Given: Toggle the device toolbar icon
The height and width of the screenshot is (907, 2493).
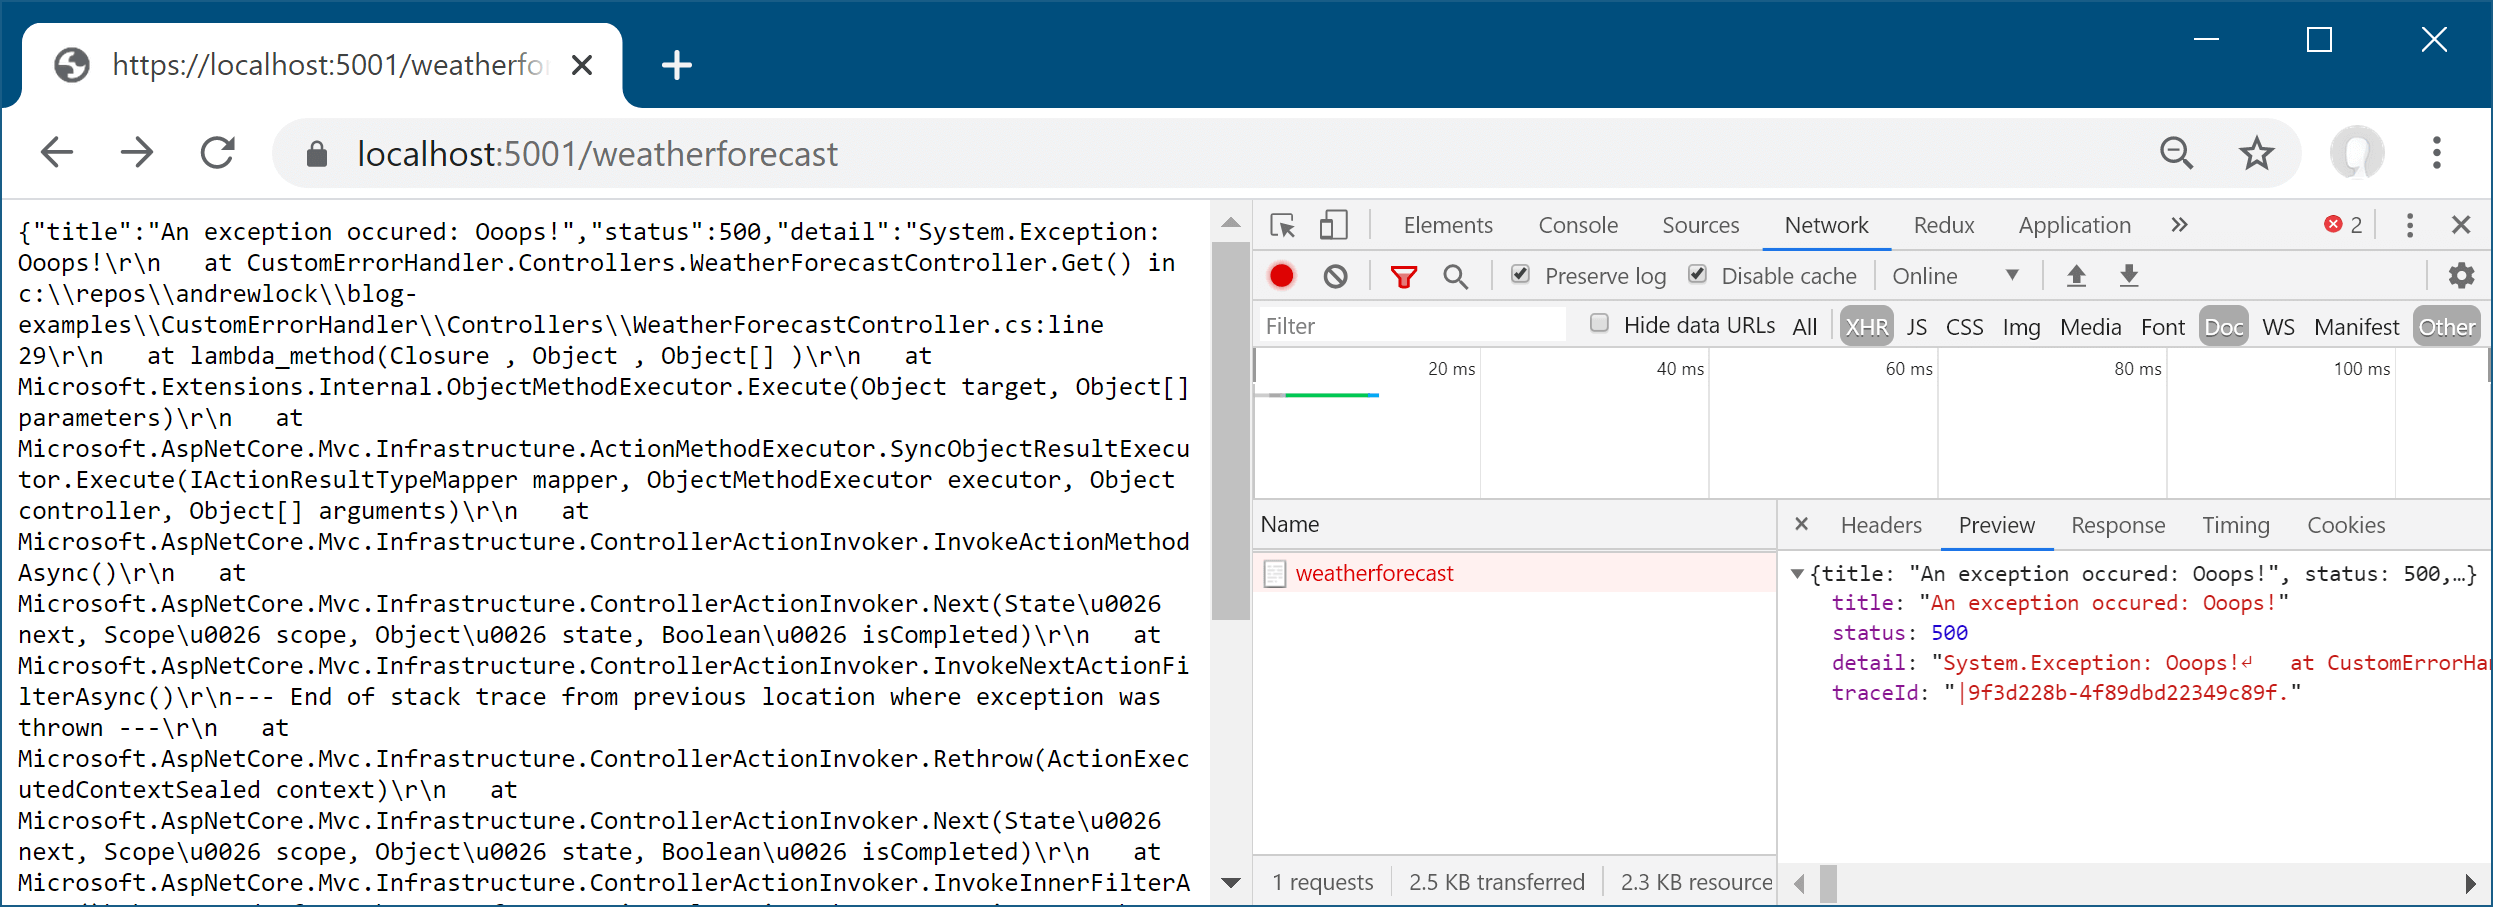Looking at the screenshot, I should click(x=1333, y=225).
